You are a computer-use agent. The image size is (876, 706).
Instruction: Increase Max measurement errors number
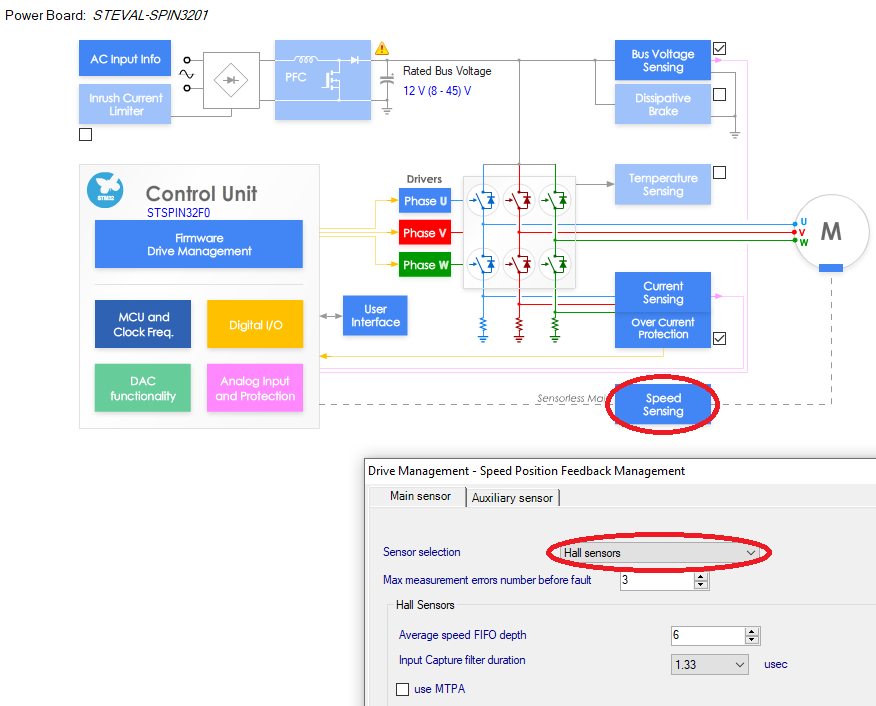701,578
